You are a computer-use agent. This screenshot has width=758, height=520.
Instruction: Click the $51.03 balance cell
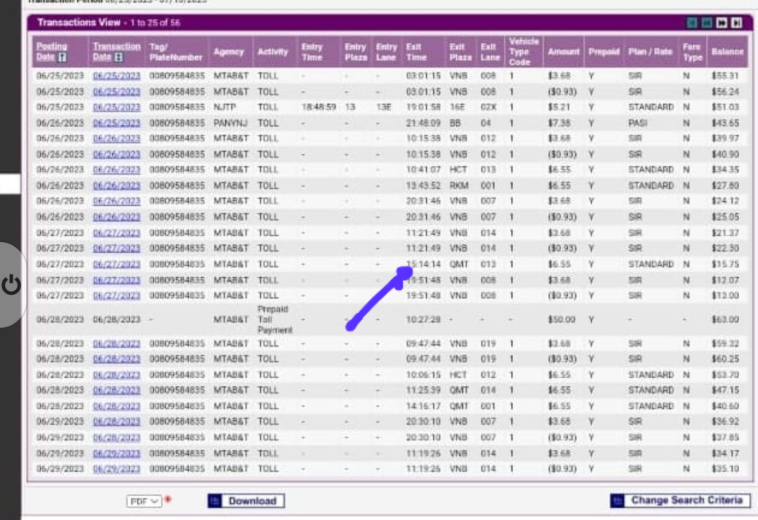click(725, 107)
